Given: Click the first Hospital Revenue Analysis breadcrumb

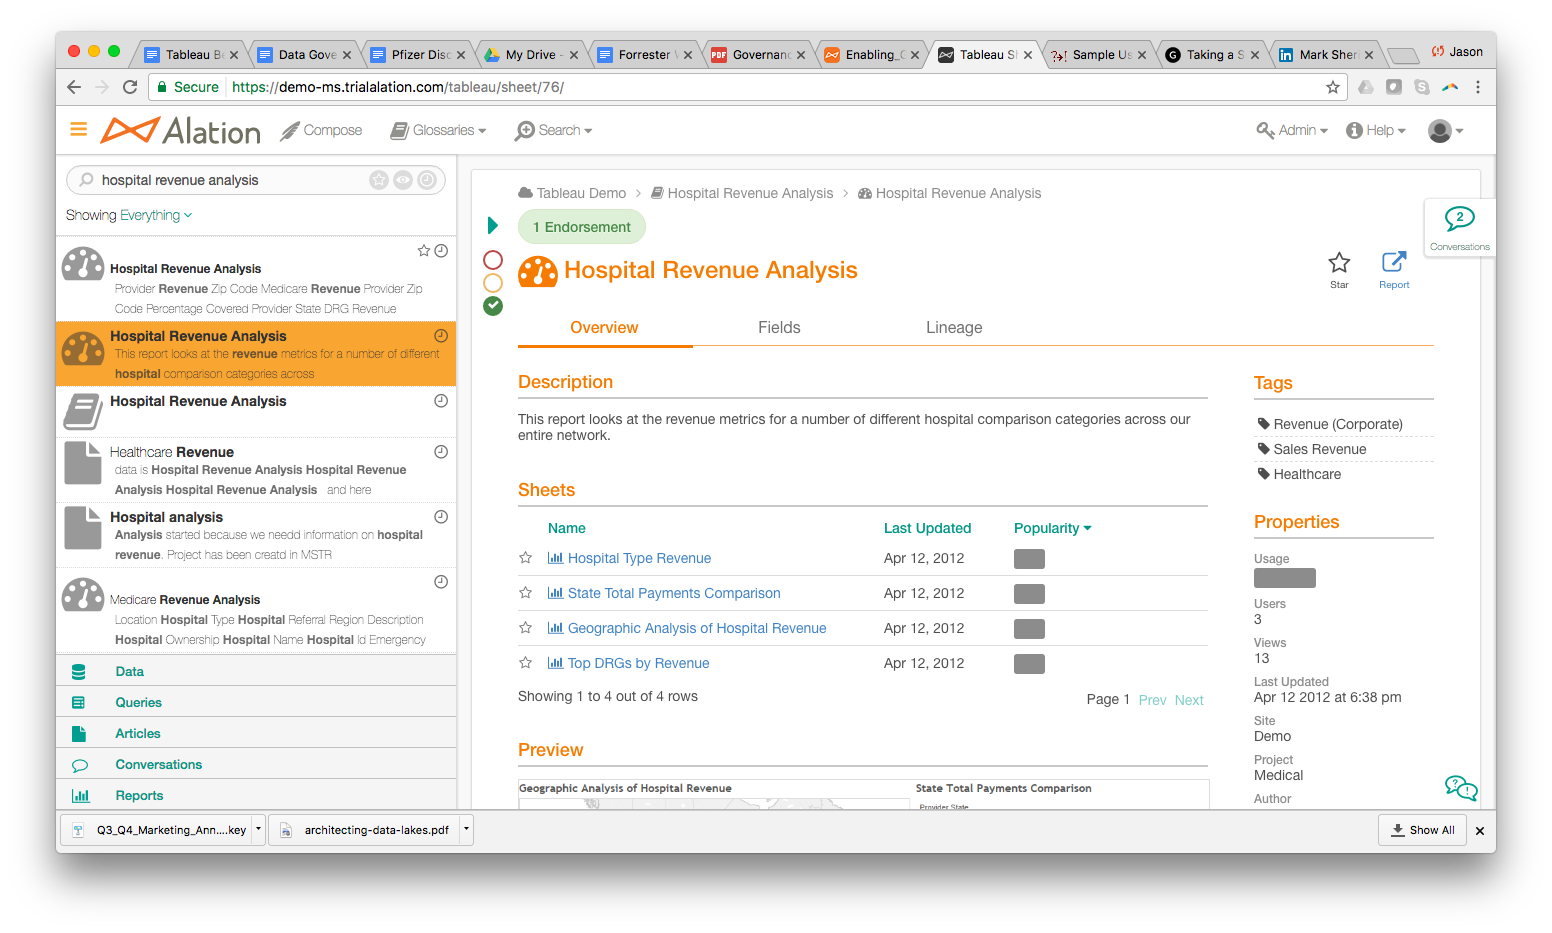Looking at the screenshot, I should click(741, 193).
